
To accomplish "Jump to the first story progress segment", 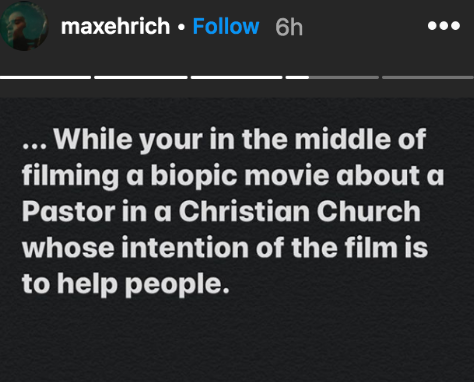I will [x=45, y=78].
